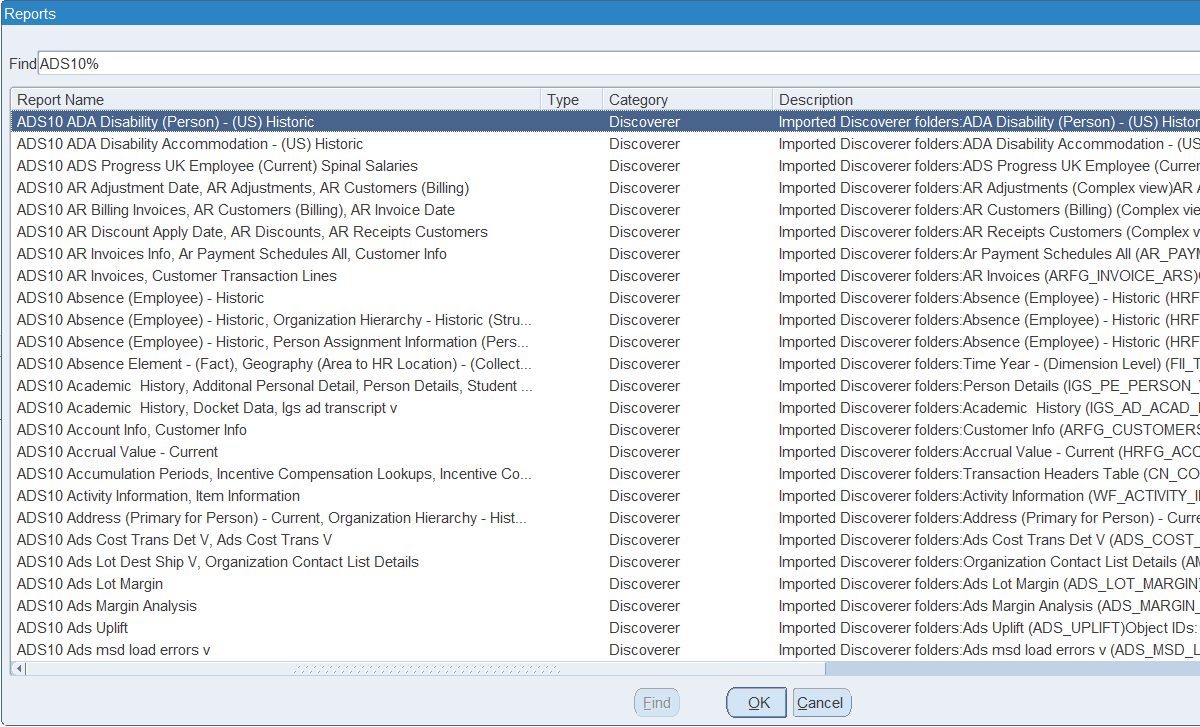
Task: Select ADS10 Academic History, Additonal Personal Detail row
Action: point(606,386)
